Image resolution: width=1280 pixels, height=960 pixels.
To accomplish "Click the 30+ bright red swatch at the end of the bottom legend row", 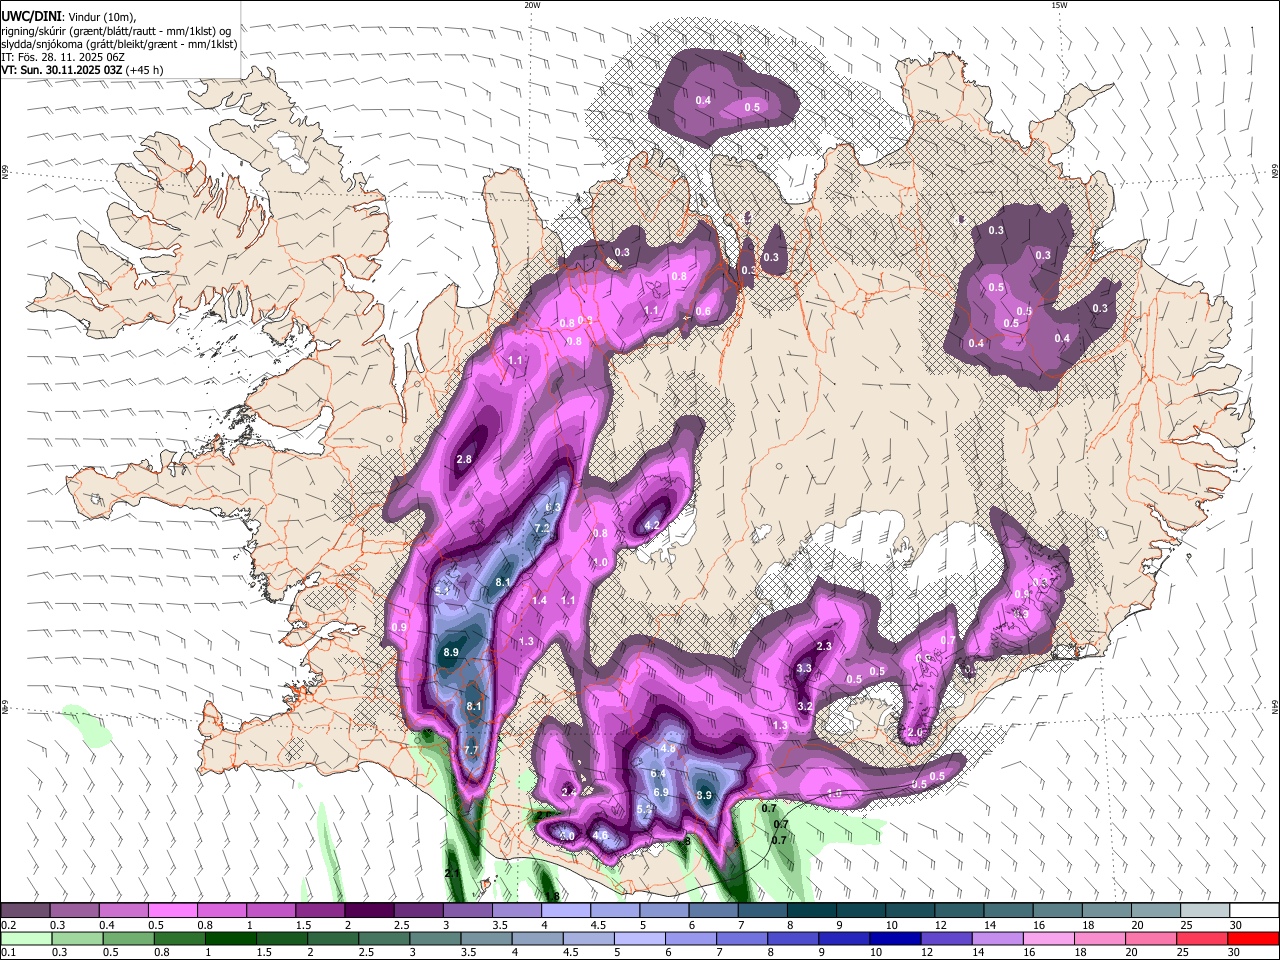I will (x=1252, y=939).
